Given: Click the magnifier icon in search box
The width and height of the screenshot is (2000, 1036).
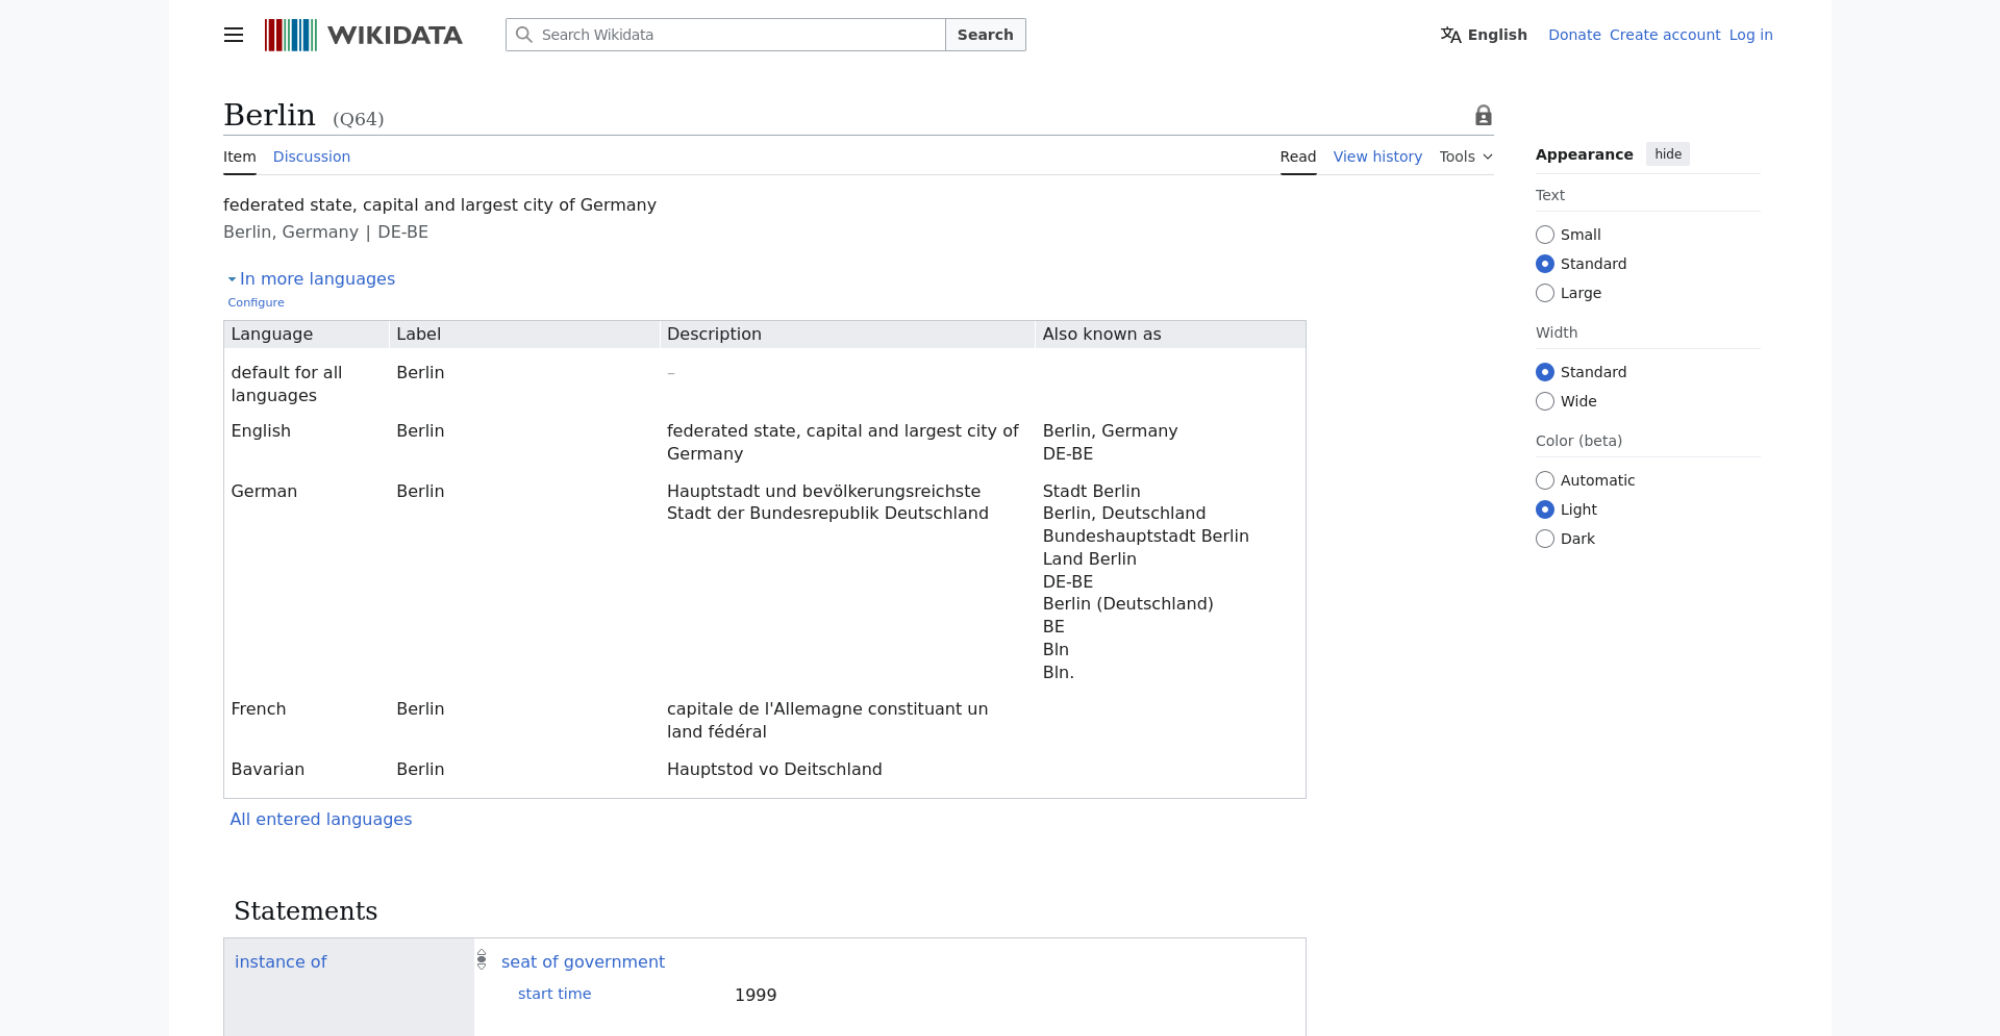Looking at the screenshot, I should tap(524, 35).
